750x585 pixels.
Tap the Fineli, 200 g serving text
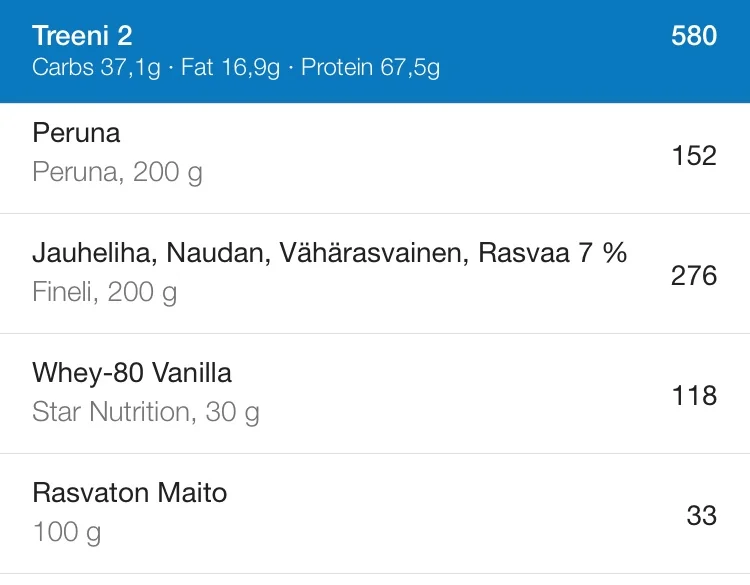point(104,292)
